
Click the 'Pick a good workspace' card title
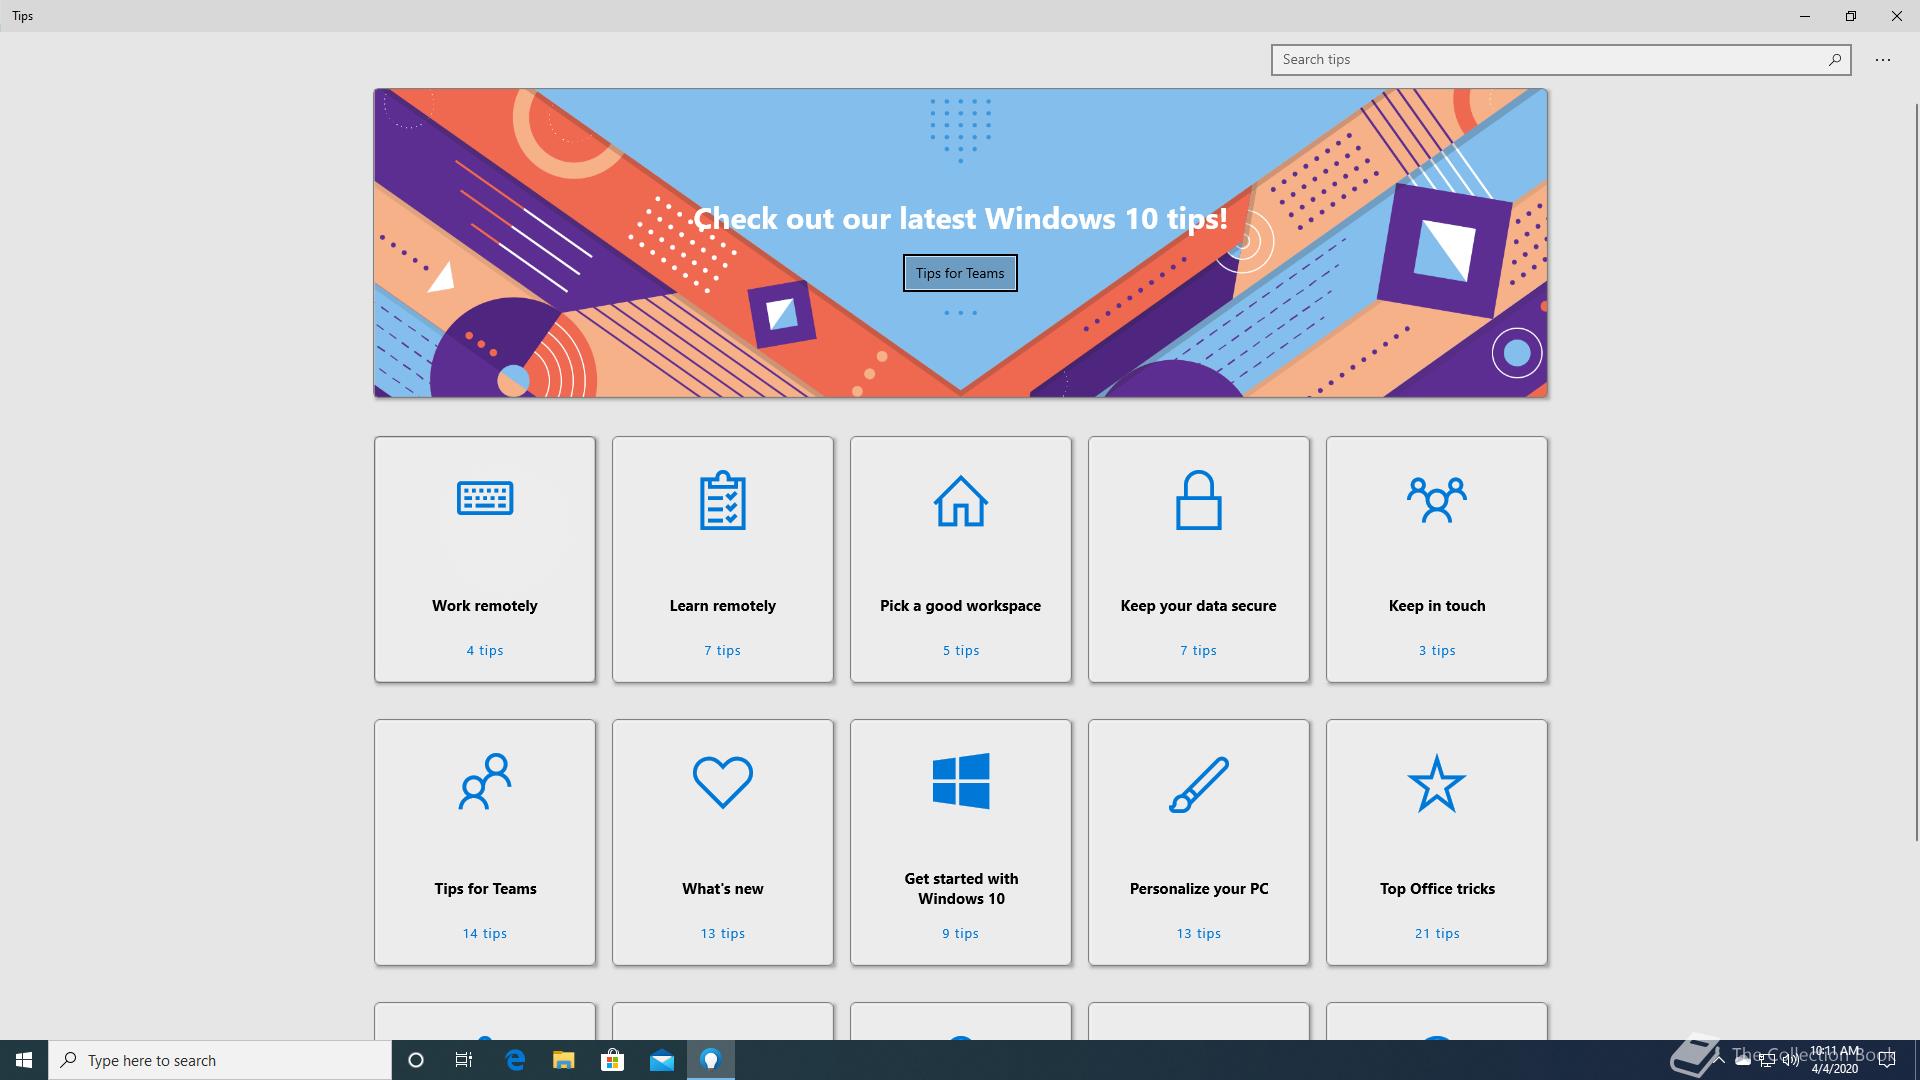tap(960, 606)
